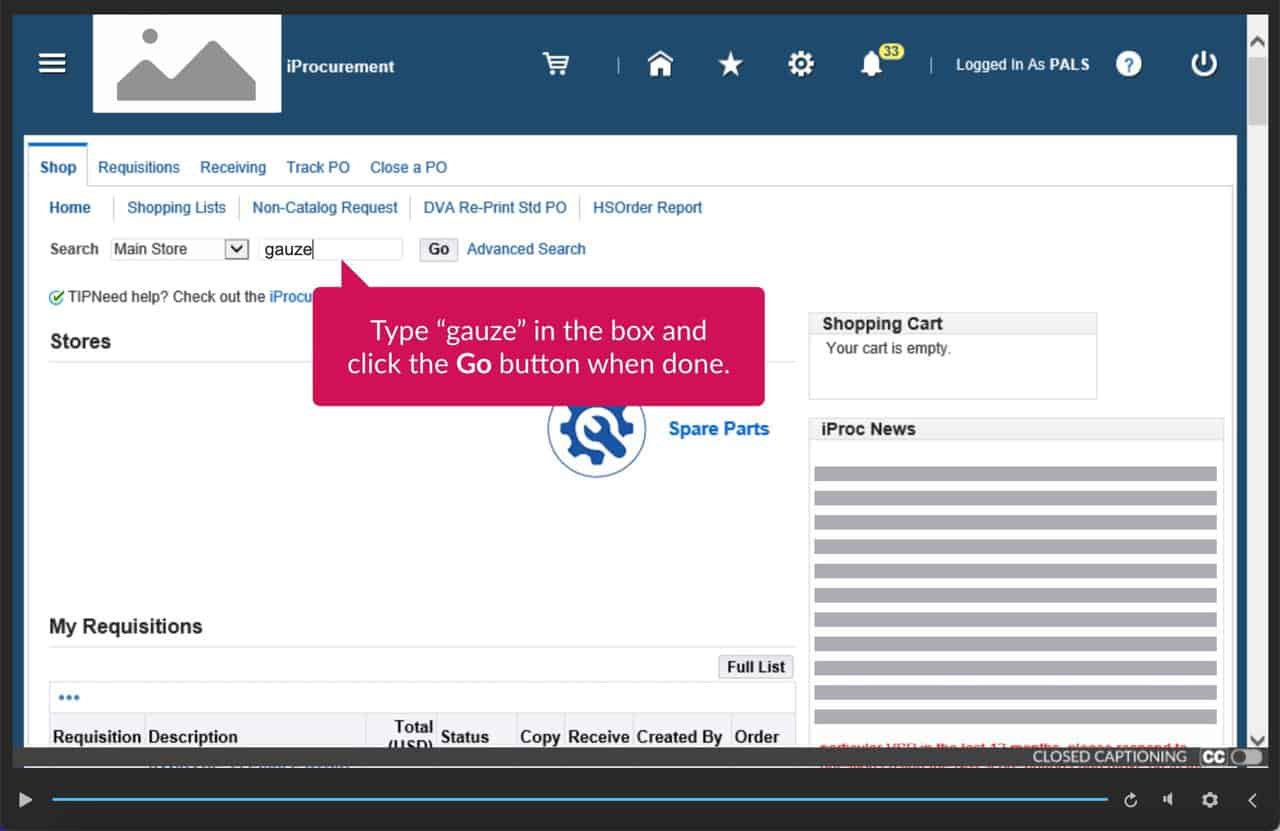This screenshot has width=1280, height=831.
Task: Replay the tutorial with reload icon
Action: point(1130,800)
